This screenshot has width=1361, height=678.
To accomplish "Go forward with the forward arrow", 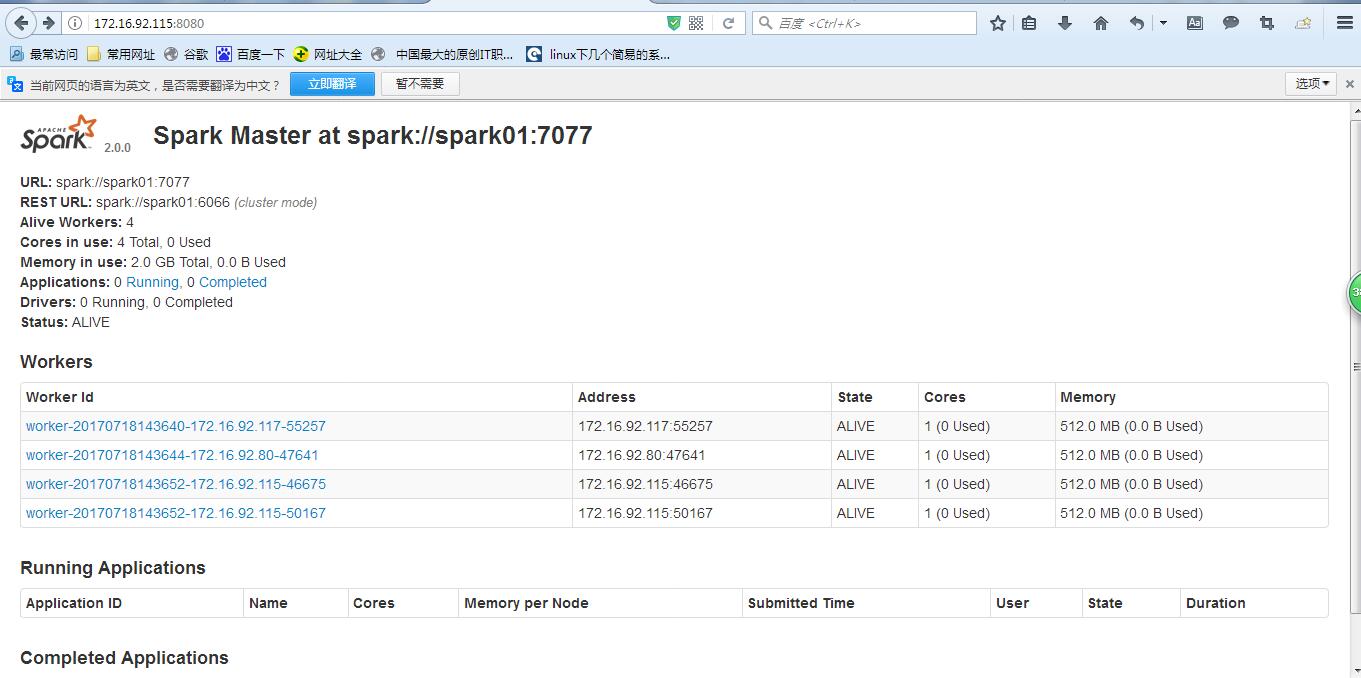I will click(x=48, y=22).
